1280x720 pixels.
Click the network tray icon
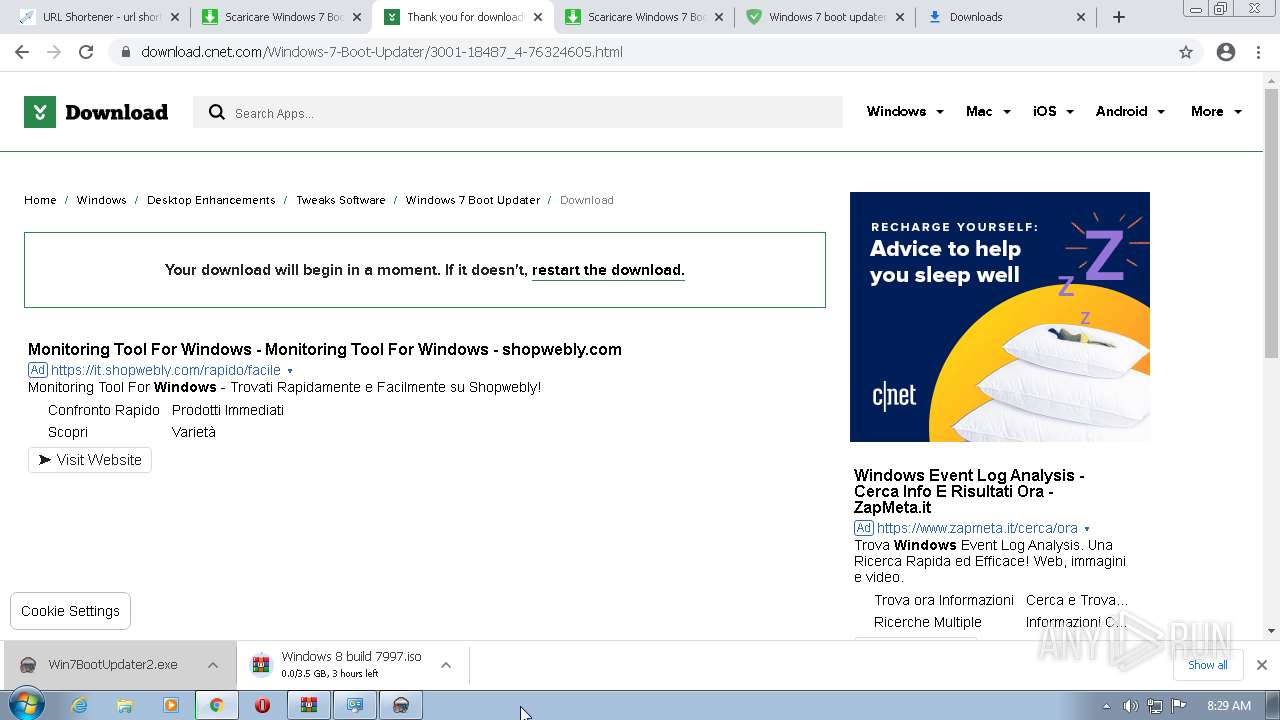click(x=1155, y=706)
